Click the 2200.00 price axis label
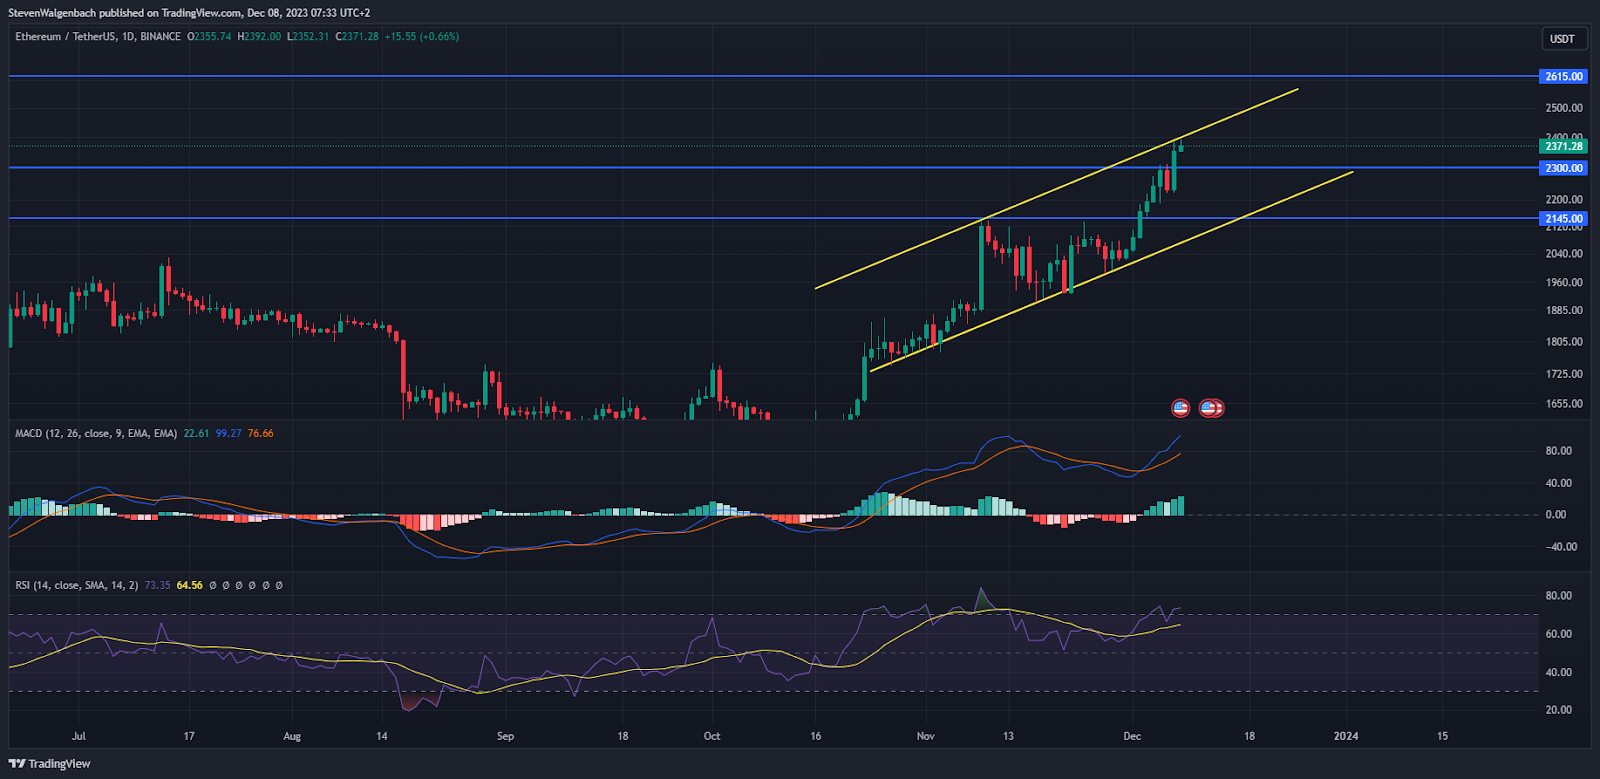The height and width of the screenshot is (779, 1600). tap(1564, 200)
